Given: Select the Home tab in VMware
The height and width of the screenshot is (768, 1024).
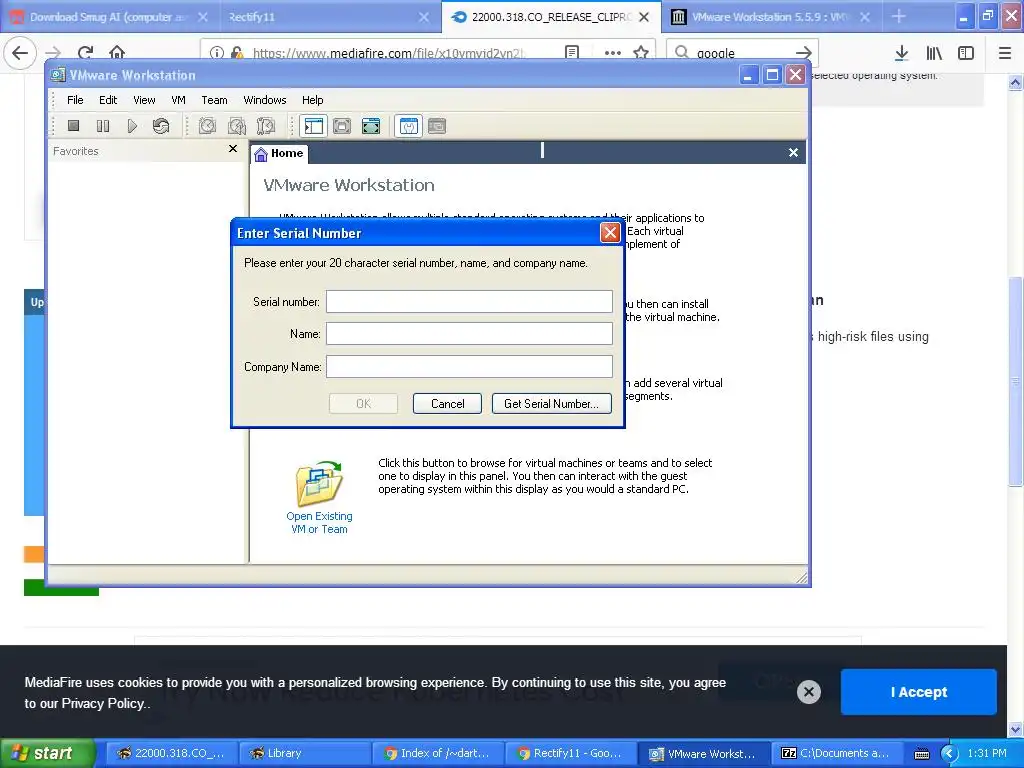Looking at the screenshot, I should pos(279,153).
